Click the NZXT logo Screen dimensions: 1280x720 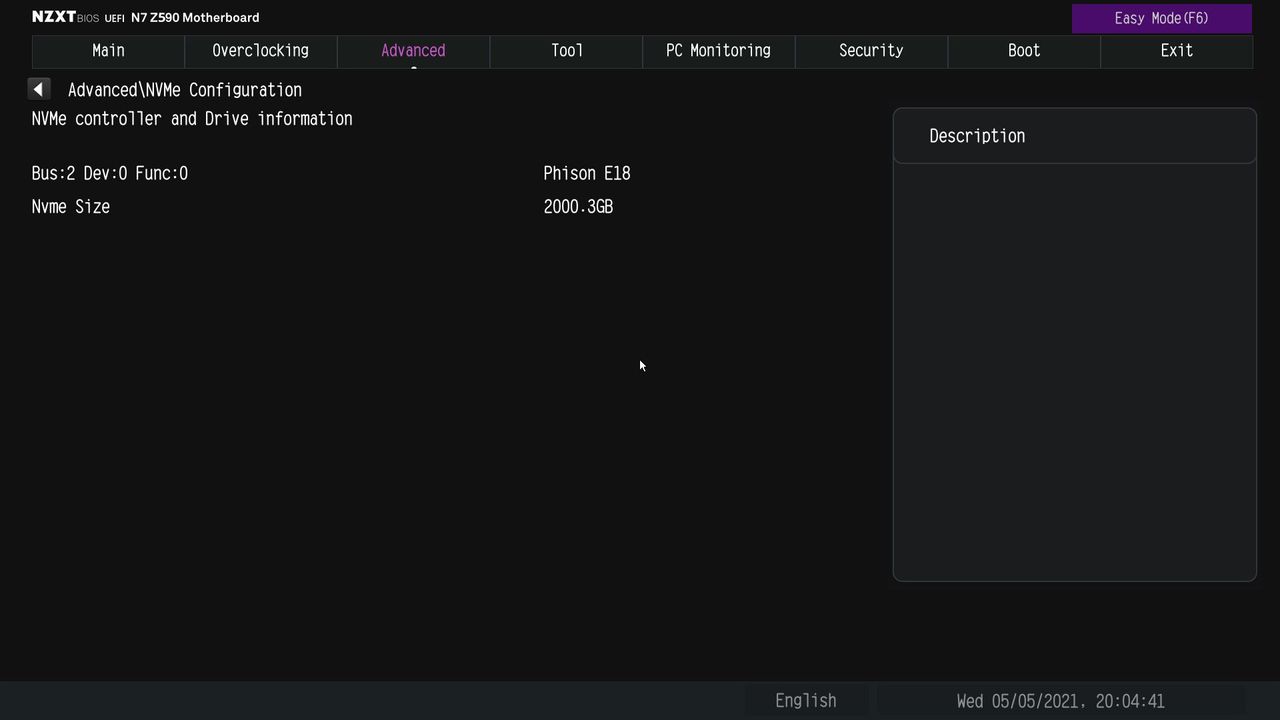point(54,17)
